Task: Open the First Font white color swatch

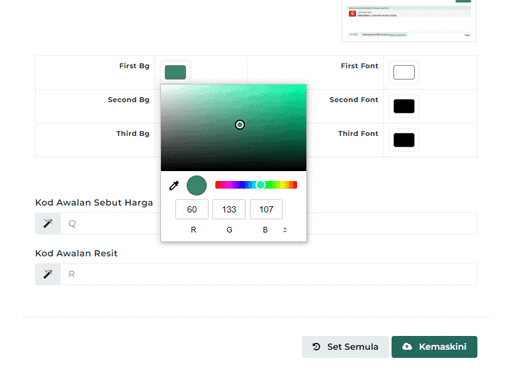Action: pyautogui.click(x=404, y=72)
